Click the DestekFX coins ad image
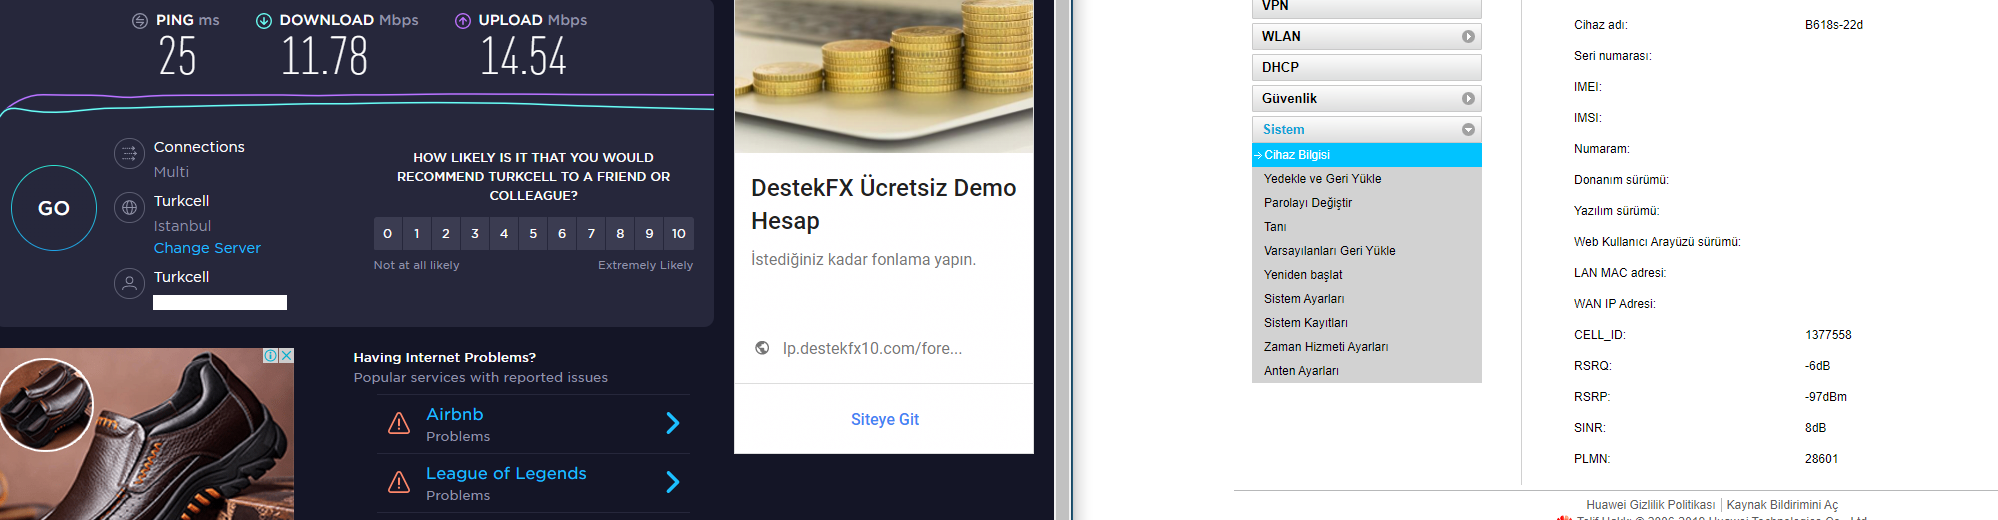This screenshot has height=520, width=1998. 884,76
